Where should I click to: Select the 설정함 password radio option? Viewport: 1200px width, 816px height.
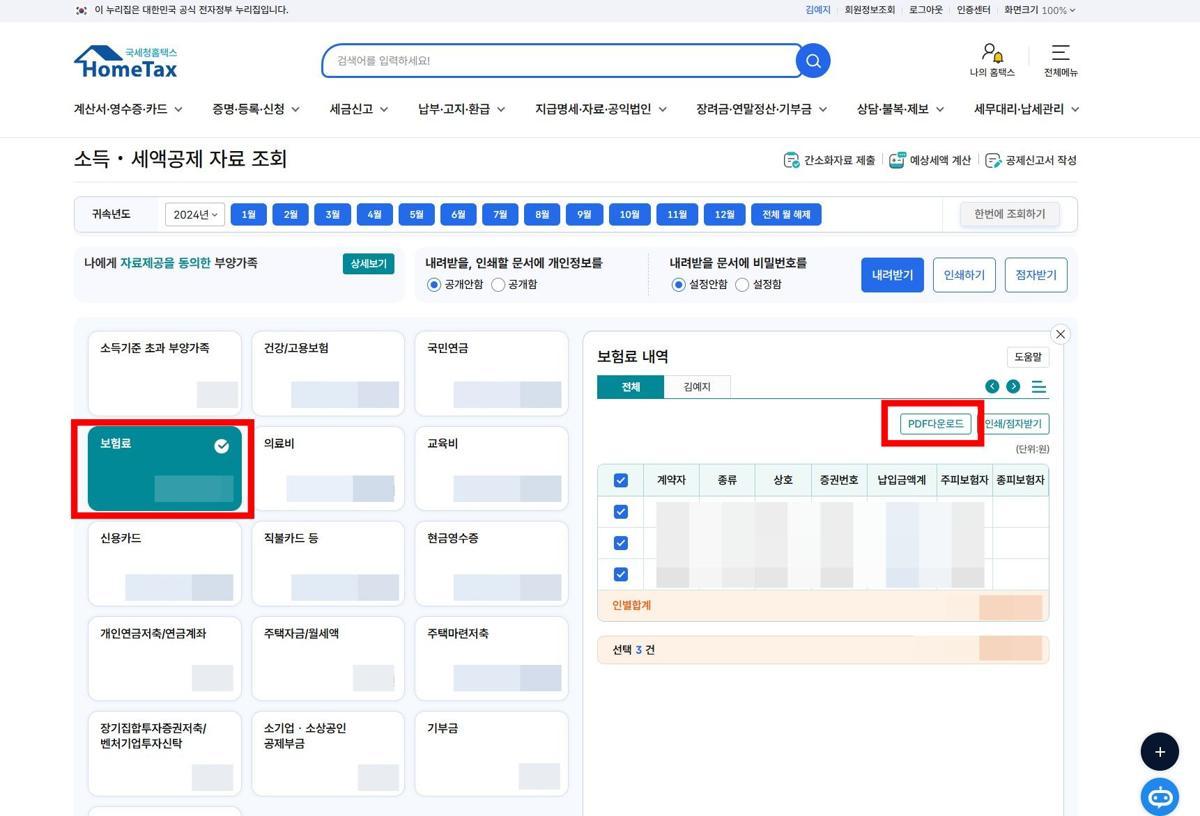(742, 285)
